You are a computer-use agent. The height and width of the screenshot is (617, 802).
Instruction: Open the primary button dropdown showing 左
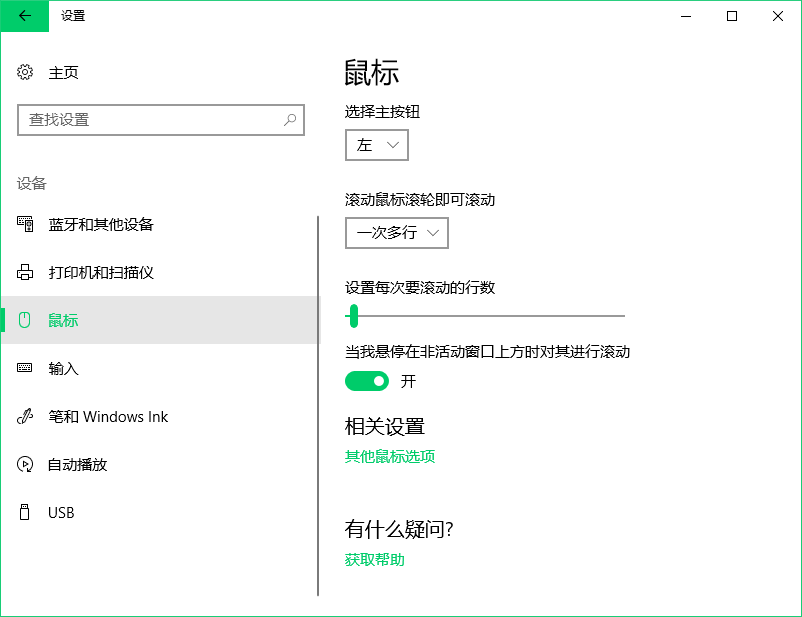click(377, 144)
